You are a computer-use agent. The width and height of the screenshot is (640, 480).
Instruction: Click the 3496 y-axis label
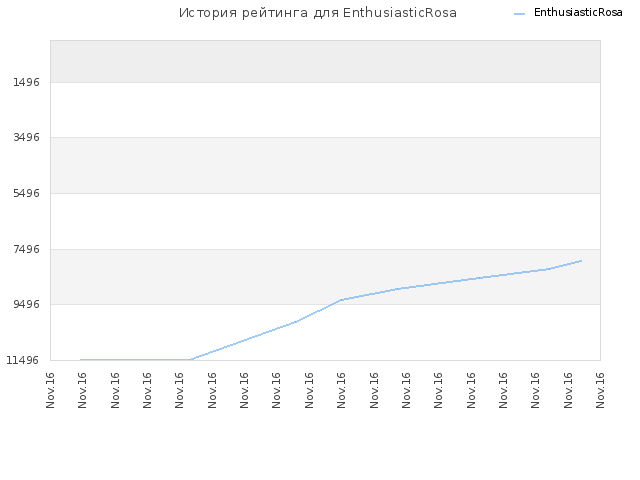point(27,137)
